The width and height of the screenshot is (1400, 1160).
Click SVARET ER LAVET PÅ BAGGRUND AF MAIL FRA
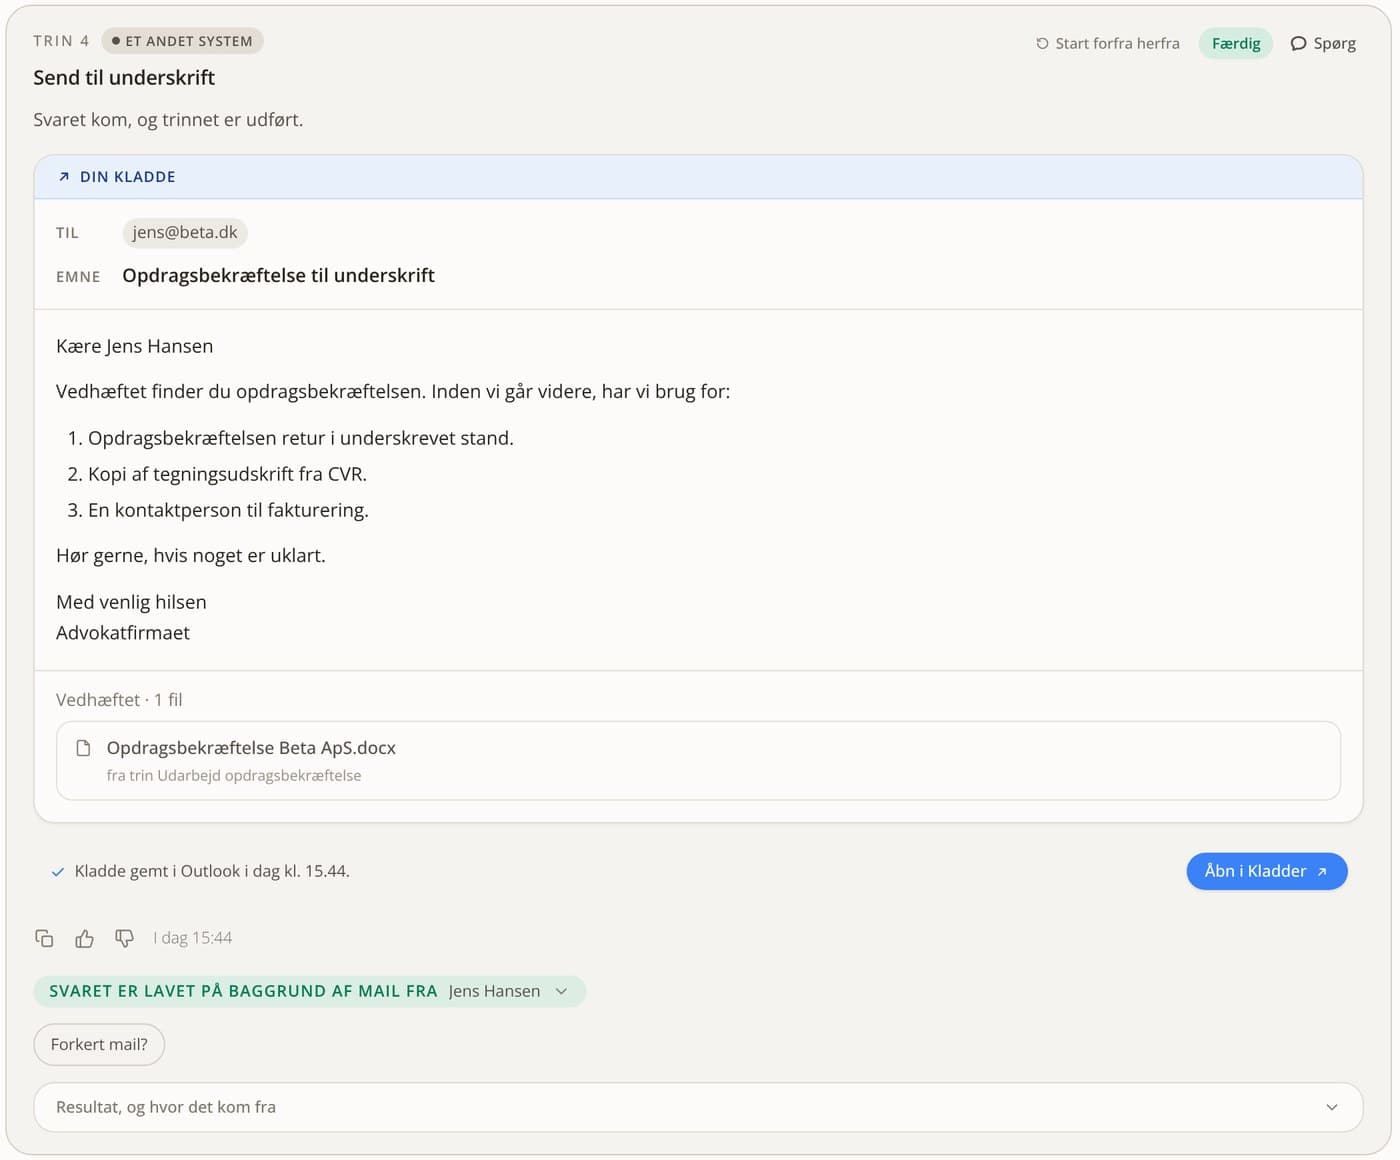point(243,991)
